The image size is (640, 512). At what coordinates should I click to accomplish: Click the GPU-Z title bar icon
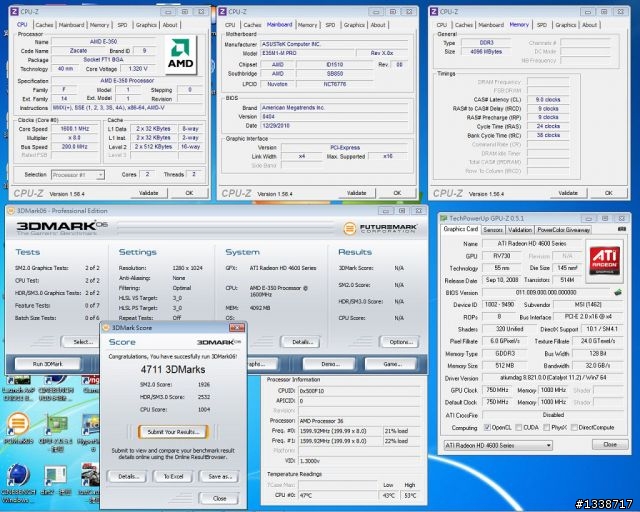click(444, 218)
